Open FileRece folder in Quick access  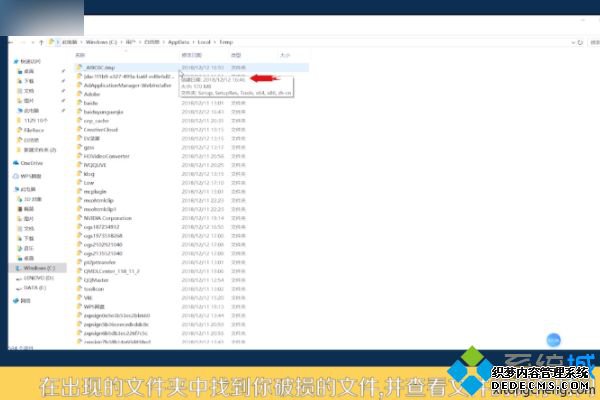[x=31, y=130]
